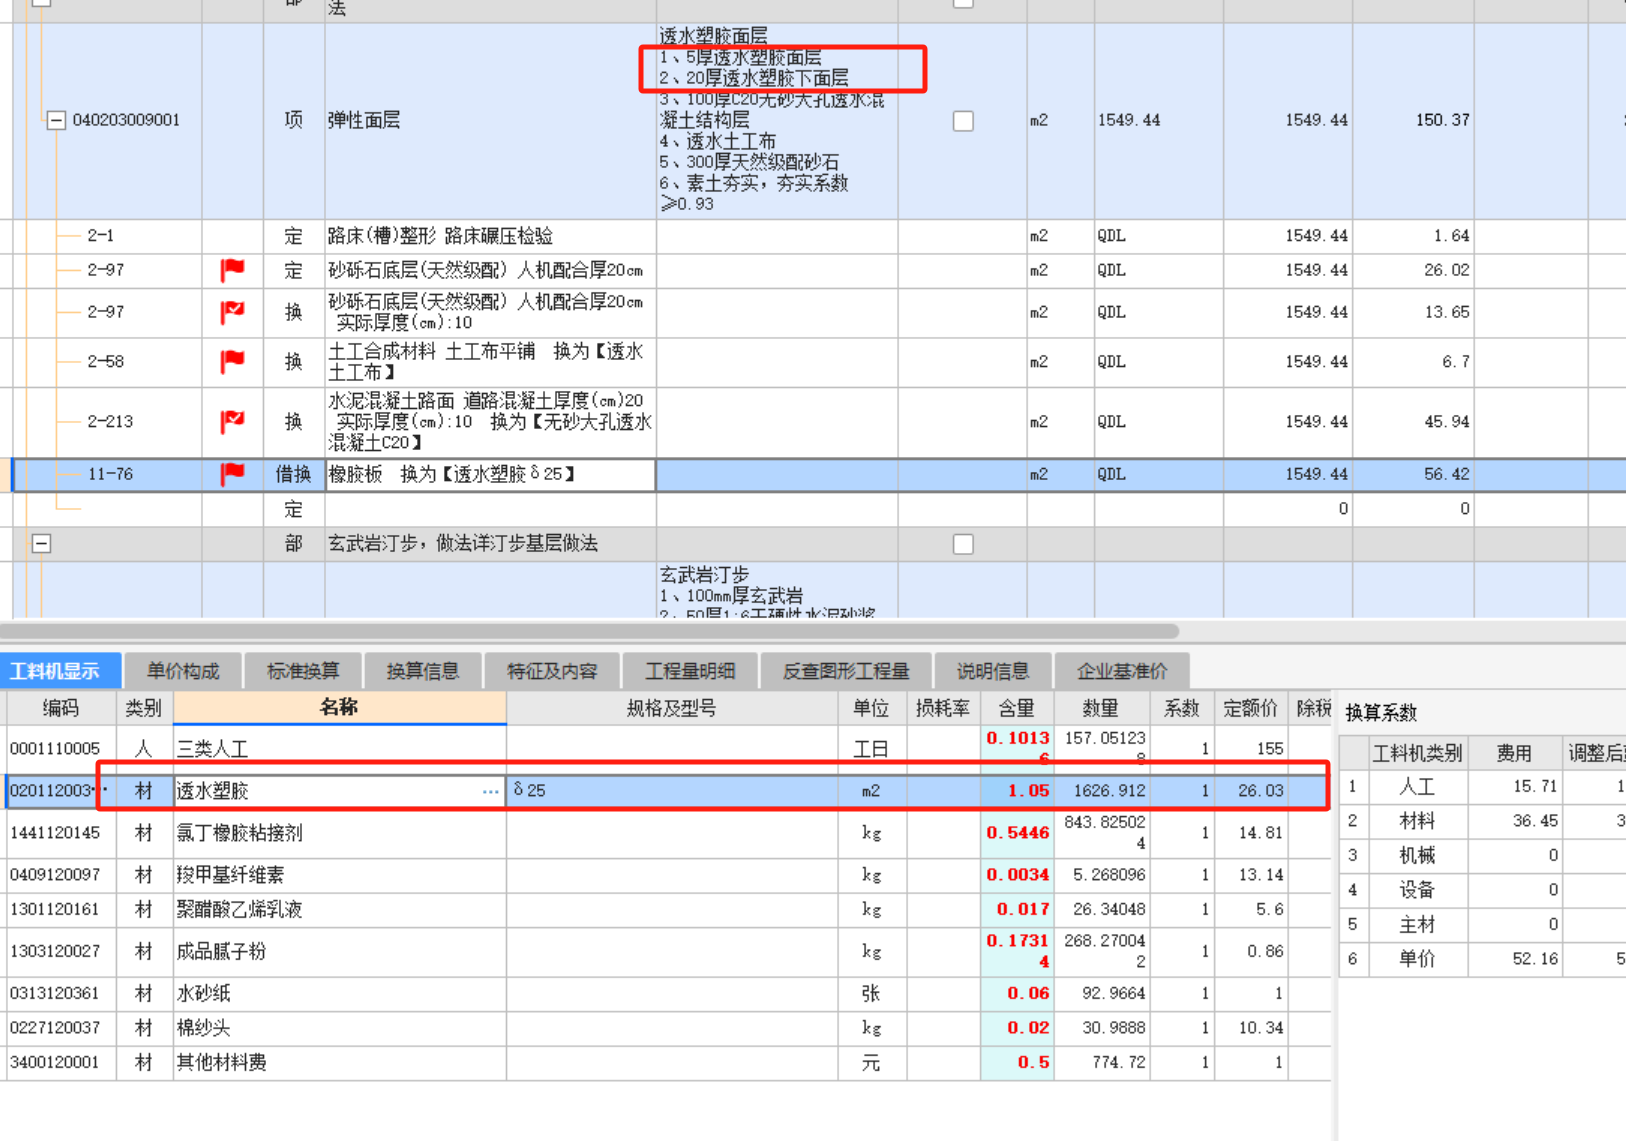Click the red flag on the 2-213 row
Image resolution: width=1626 pixels, height=1141 pixels.
click(x=233, y=421)
